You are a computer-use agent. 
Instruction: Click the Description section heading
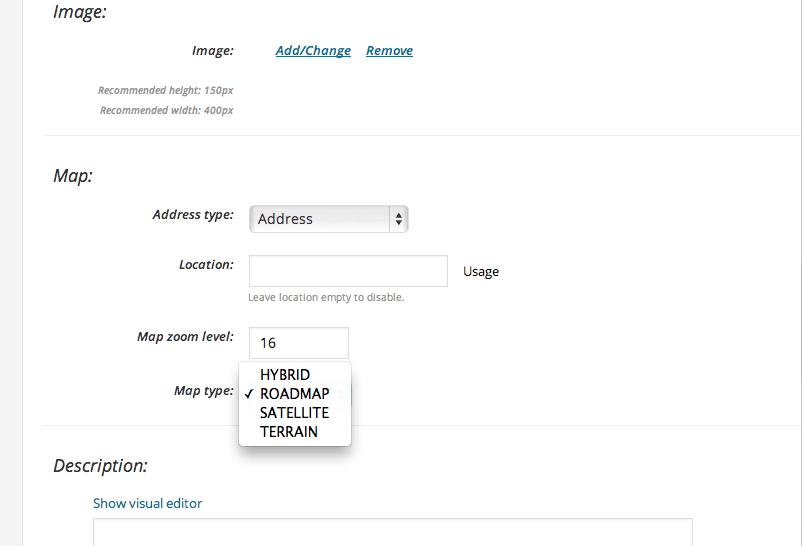click(100, 466)
